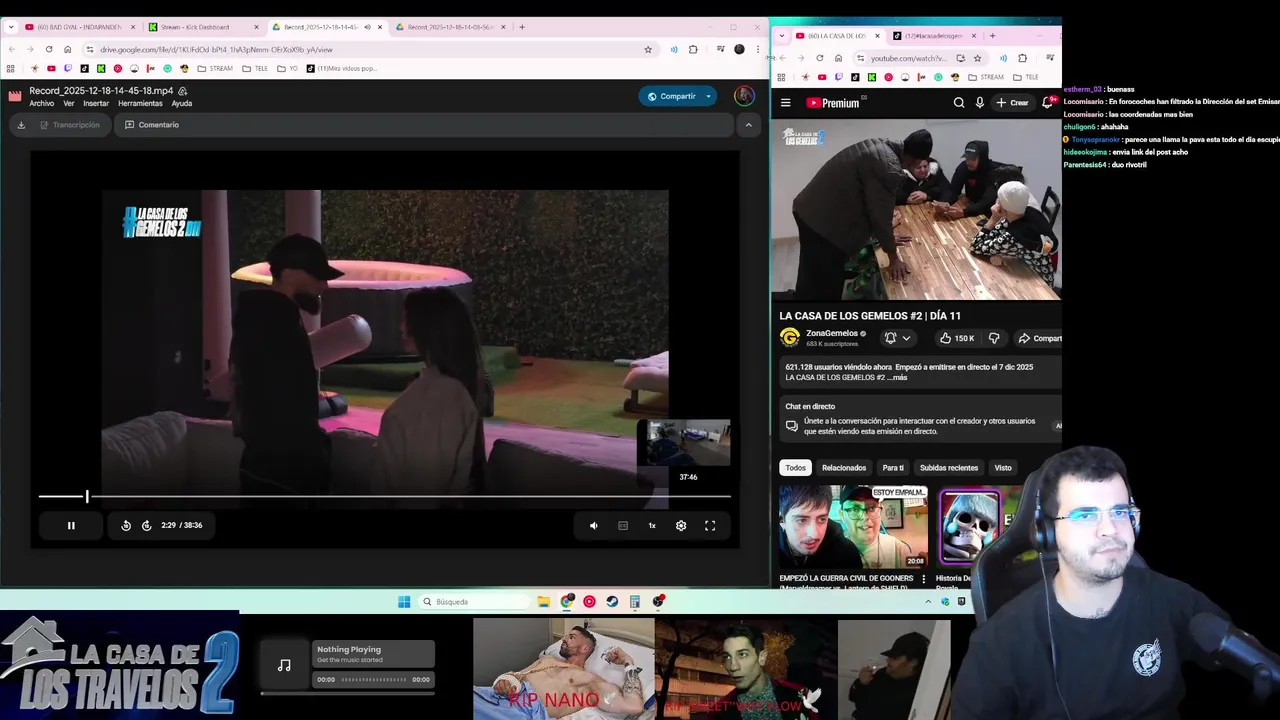Open File Explorer from taskbar
Screen dimensions: 1280x720
pyautogui.click(x=543, y=602)
